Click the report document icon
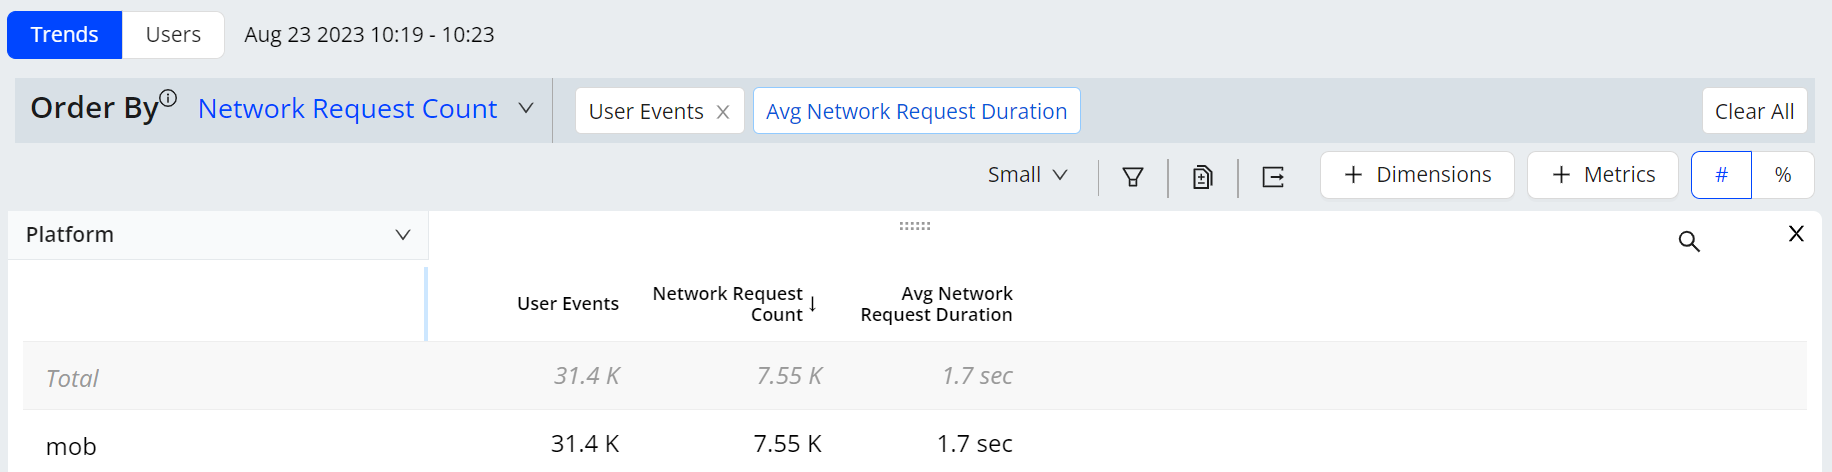 (x=1202, y=177)
